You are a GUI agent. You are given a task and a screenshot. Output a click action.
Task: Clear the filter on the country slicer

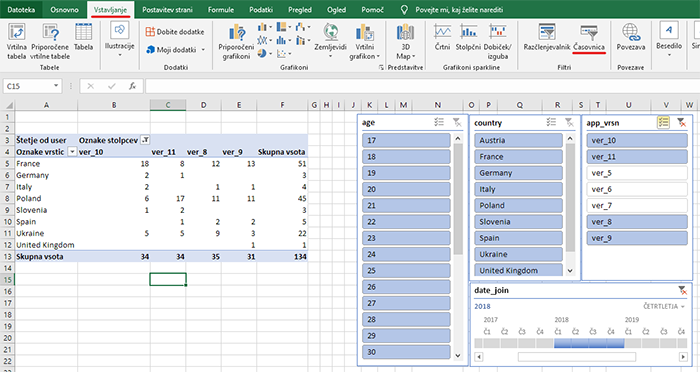tap(569, 122)
